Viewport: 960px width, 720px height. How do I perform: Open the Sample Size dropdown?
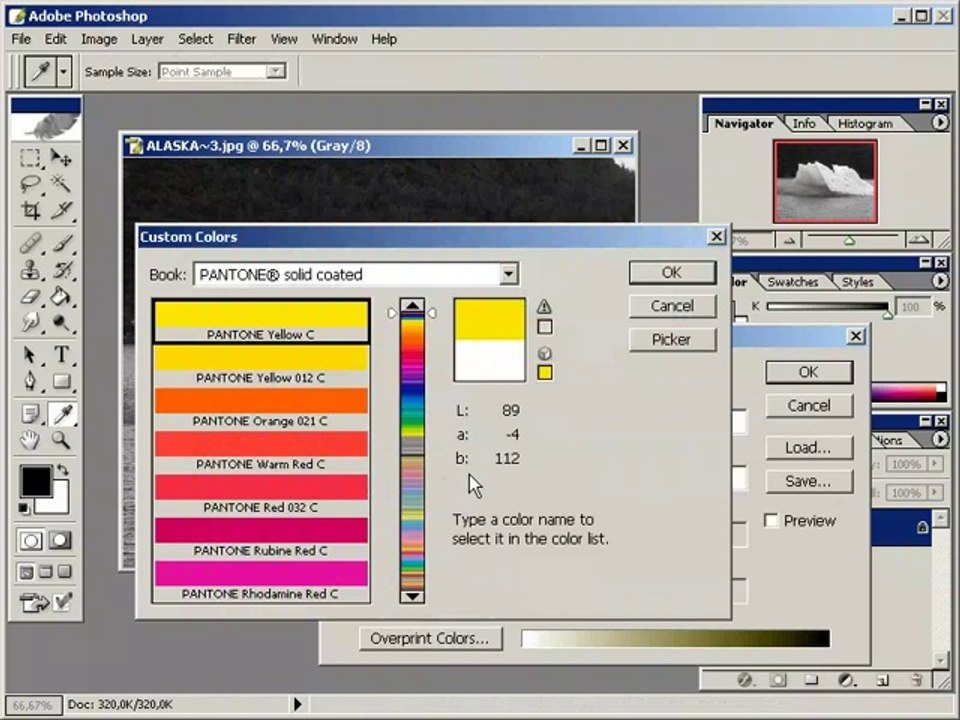[x=276, y=72]
